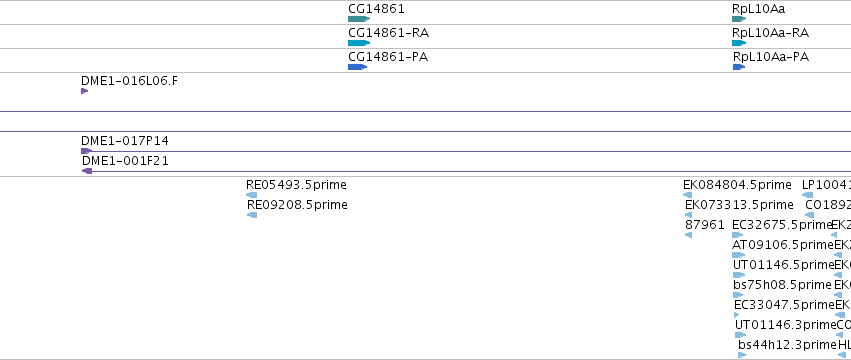Click the CG14861 gene arrow glyph
The height and width of the screenshot is (360, 851).
[x=359, y=19]
